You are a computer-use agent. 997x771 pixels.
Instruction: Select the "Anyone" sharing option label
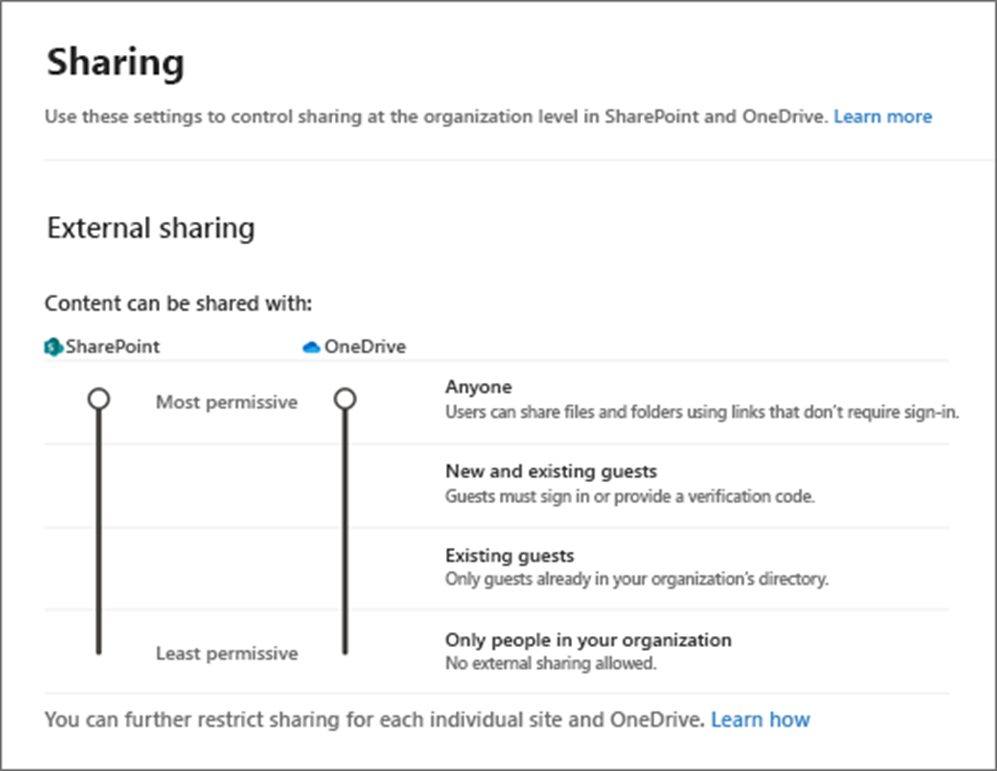477,387
